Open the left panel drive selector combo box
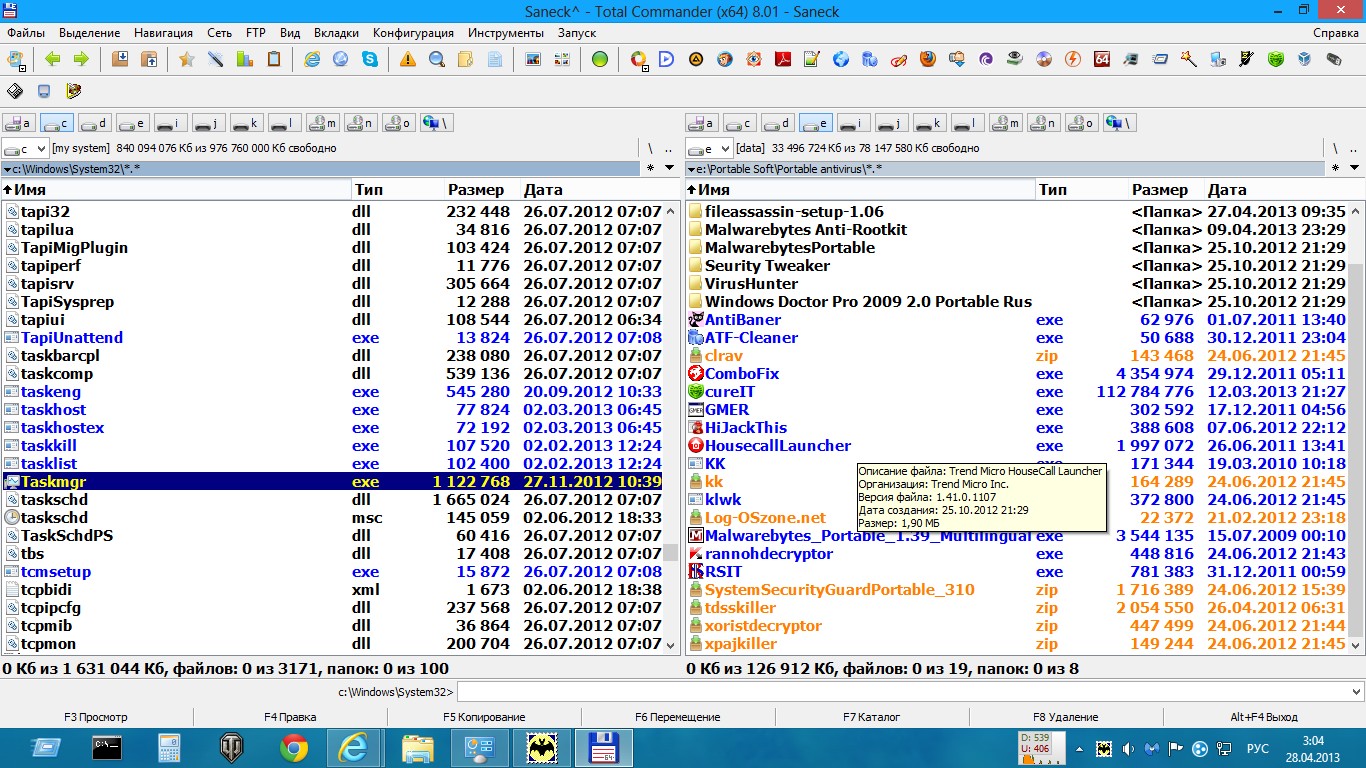Viewport: 1366px width, 768px height. click(x=25, y=148)
